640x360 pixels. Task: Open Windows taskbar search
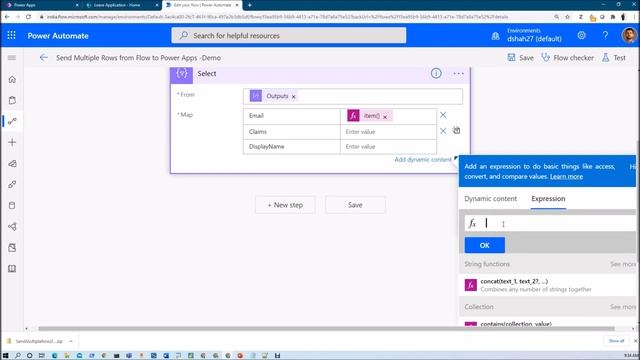[18, 356]
